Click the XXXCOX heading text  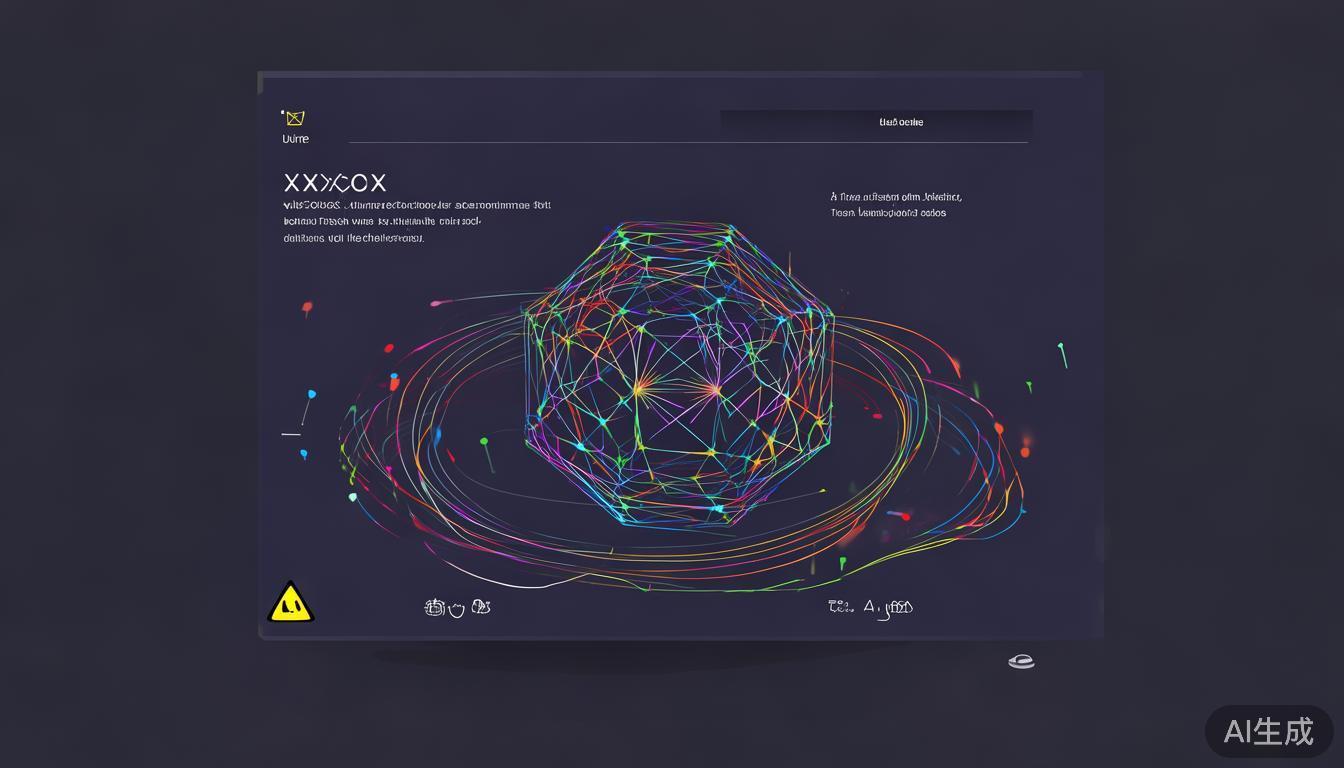click(x=334, y=183)
